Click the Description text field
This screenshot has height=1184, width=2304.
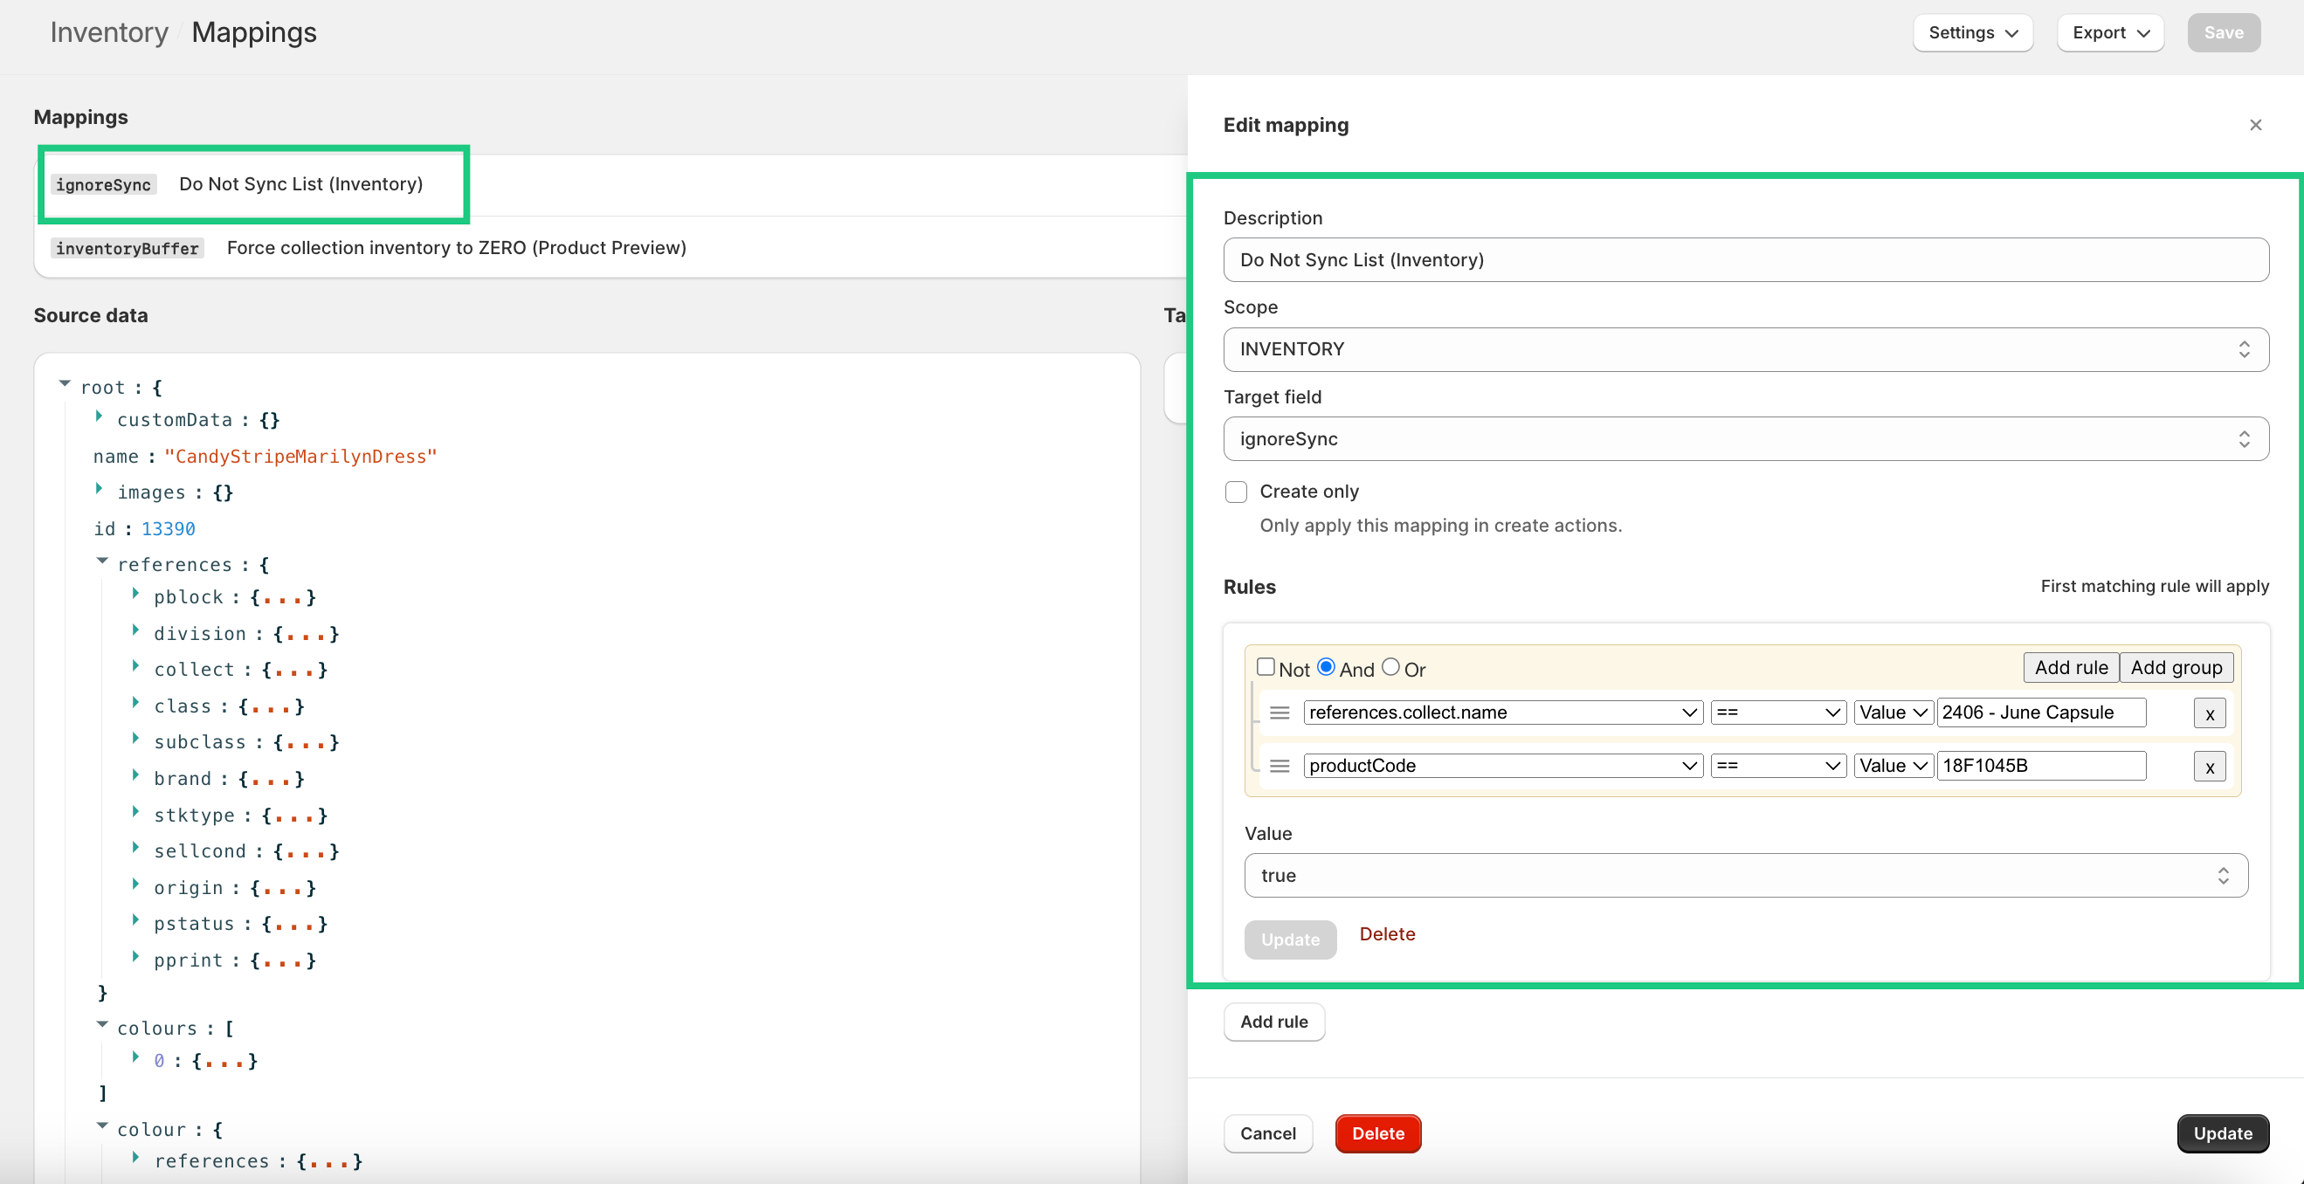coord(1745,260)
